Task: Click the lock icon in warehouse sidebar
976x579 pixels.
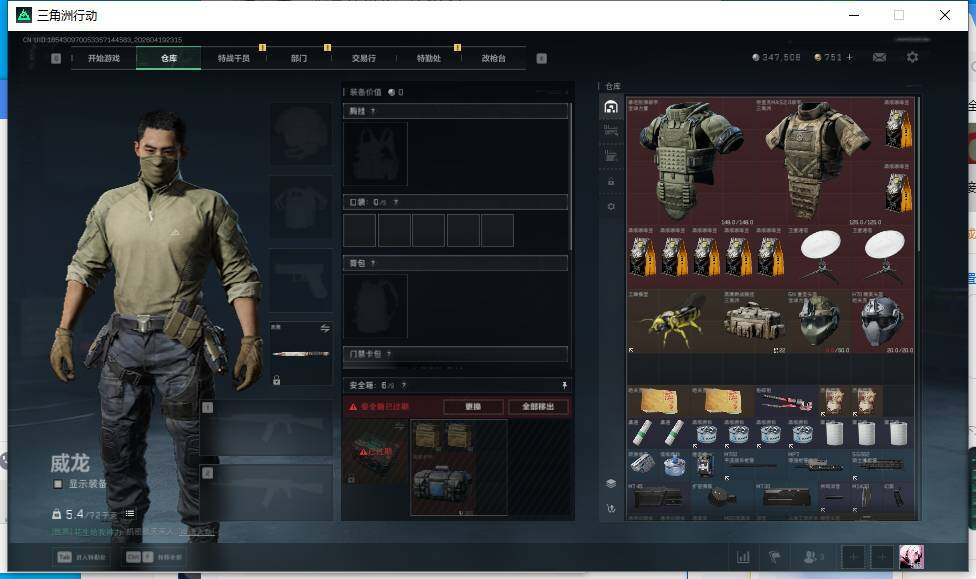Action: pos(611,182)
